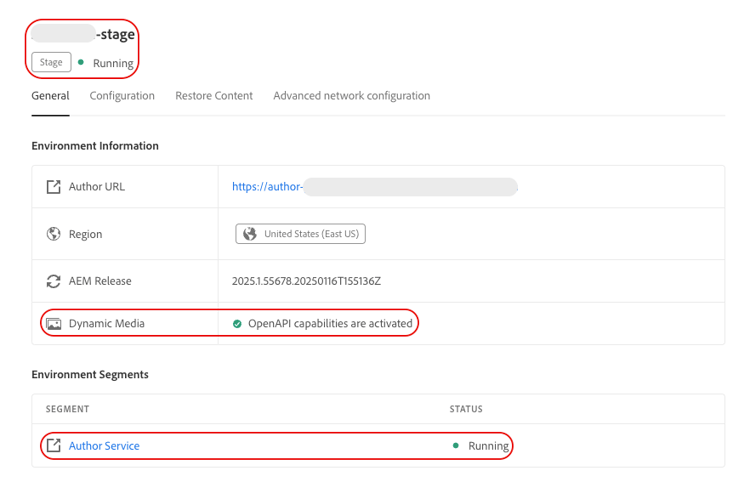Click the AEM Release version number
The height and width of the screenshot is (482, 750).
coord(306,281)
